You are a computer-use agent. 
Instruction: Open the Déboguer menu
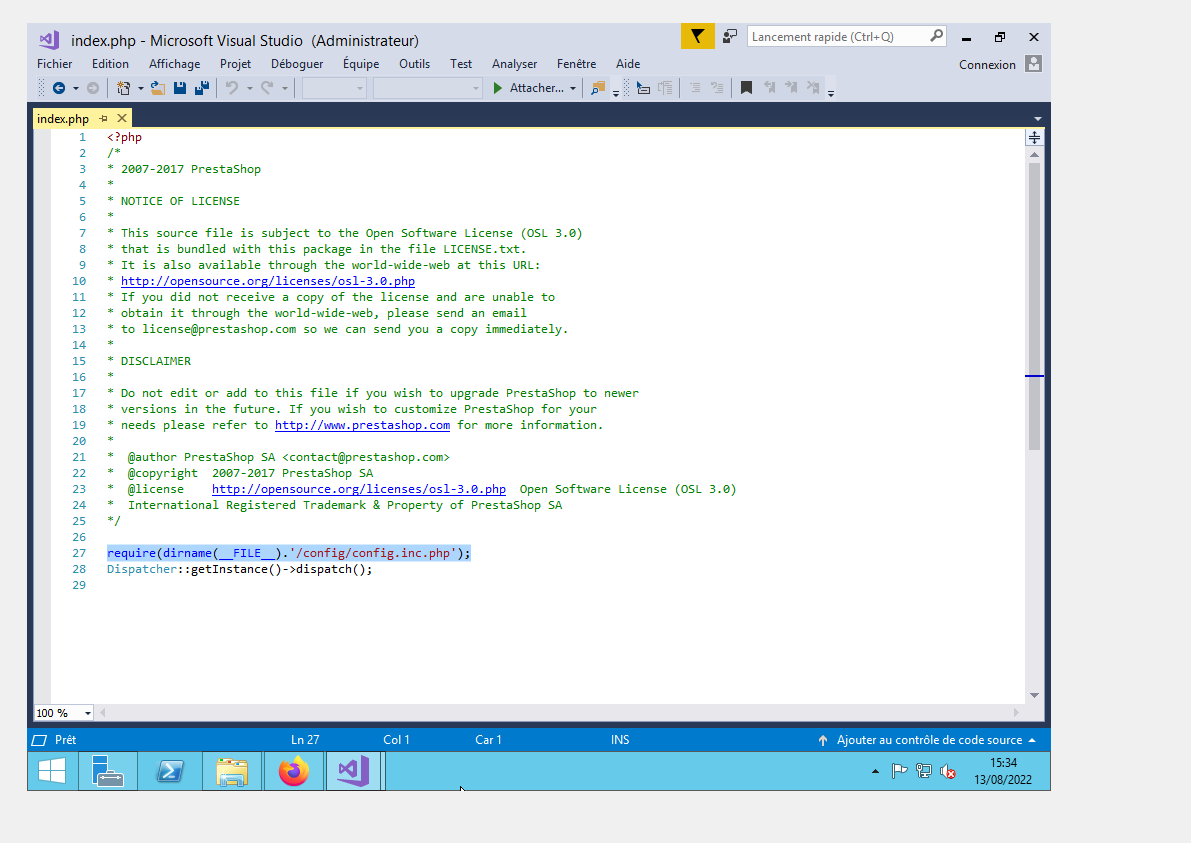tap(297, 64)
